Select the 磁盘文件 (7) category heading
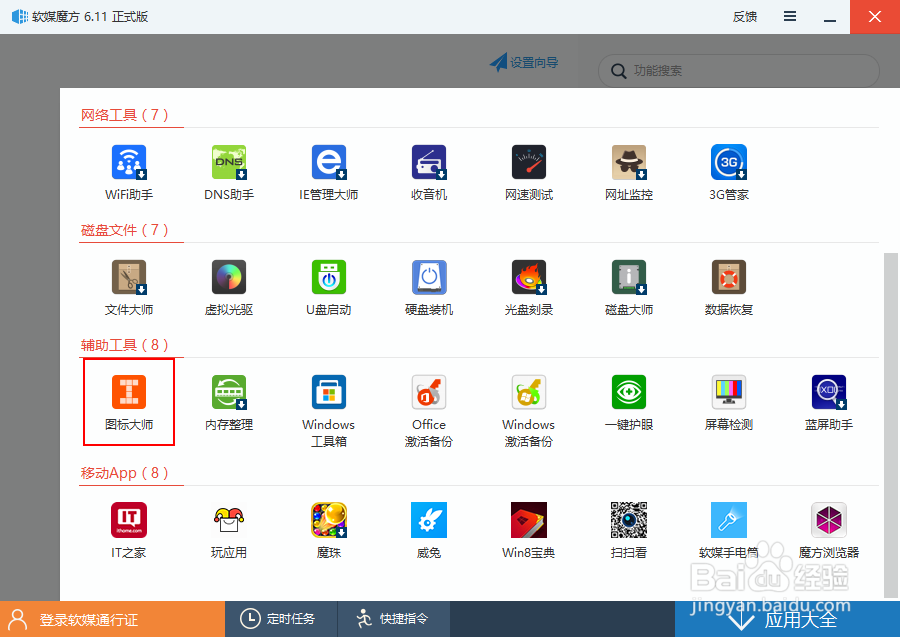Viewport: 900px width, 637px height. pyautogui.click(x=125, y=230)
